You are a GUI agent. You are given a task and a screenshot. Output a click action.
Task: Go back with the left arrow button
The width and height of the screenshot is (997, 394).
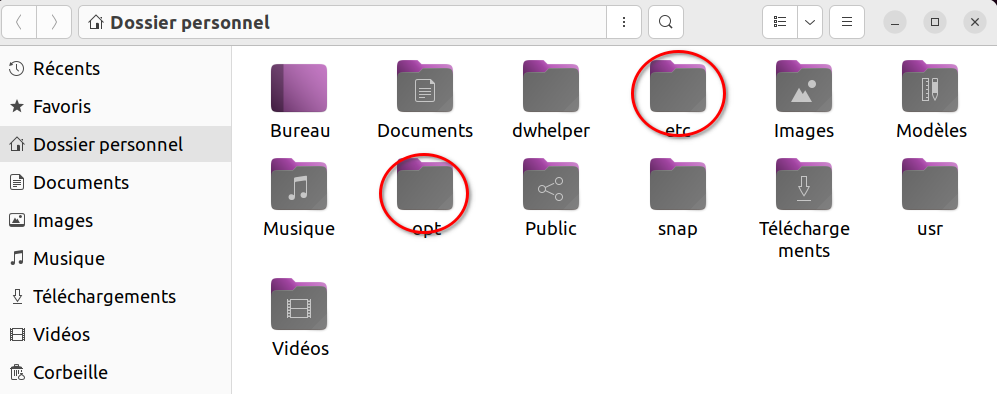click(x=19, y=22)
